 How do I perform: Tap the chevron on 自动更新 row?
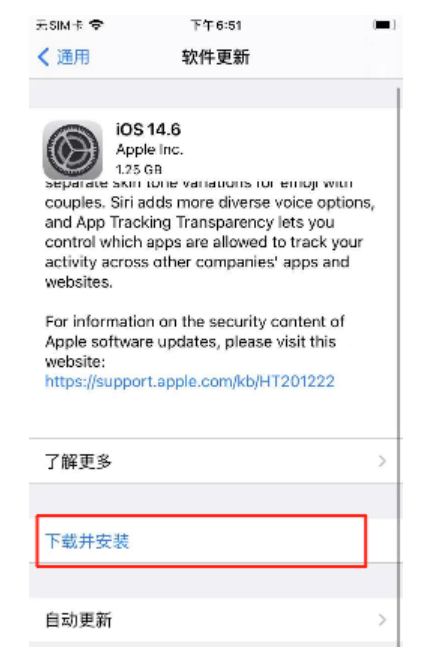[x=382, y=620]
